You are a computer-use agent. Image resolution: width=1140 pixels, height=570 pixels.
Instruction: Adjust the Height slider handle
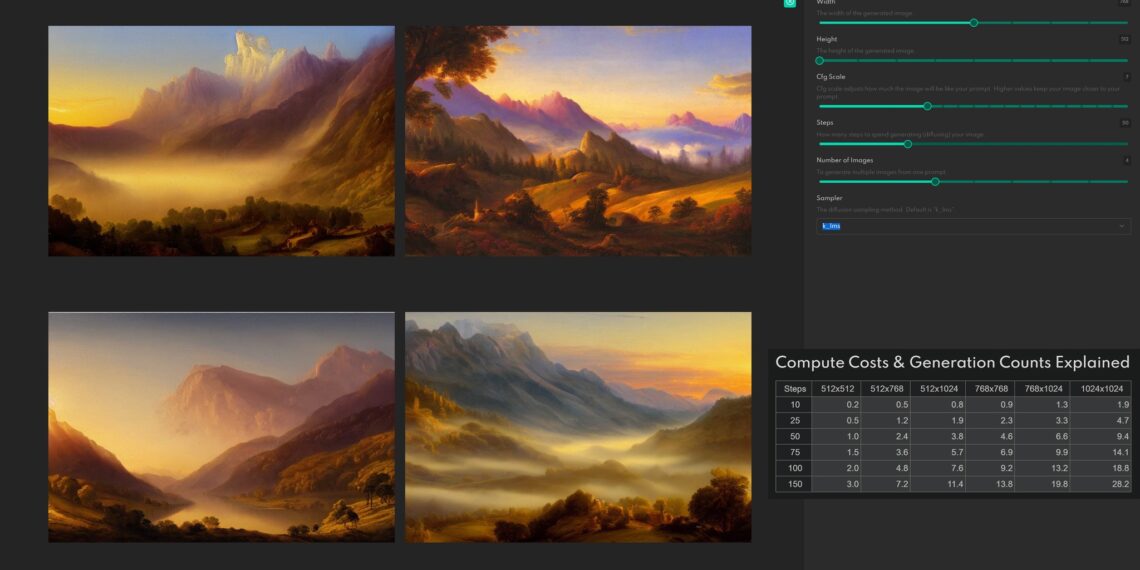(x=819, y=60)
